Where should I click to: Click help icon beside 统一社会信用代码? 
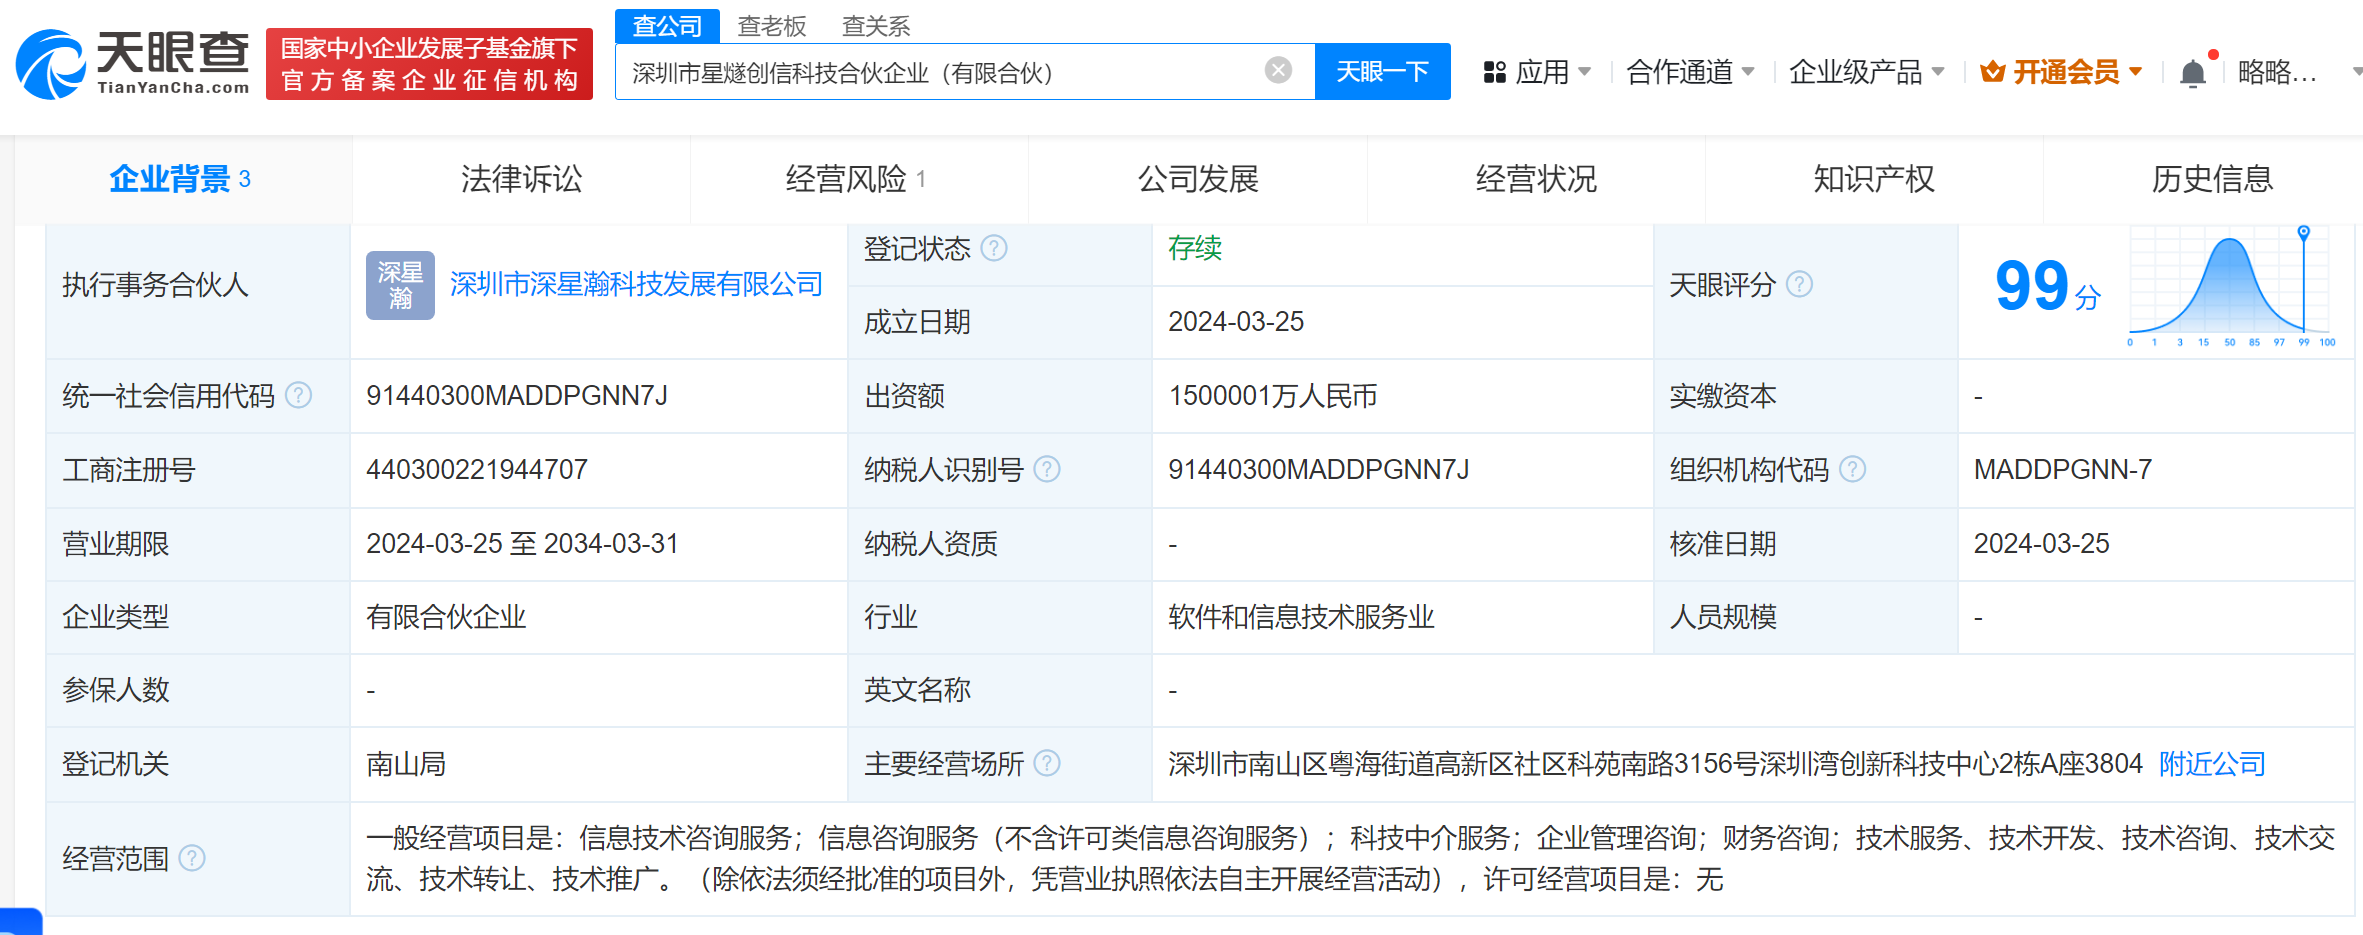click(x=298, y=396)
